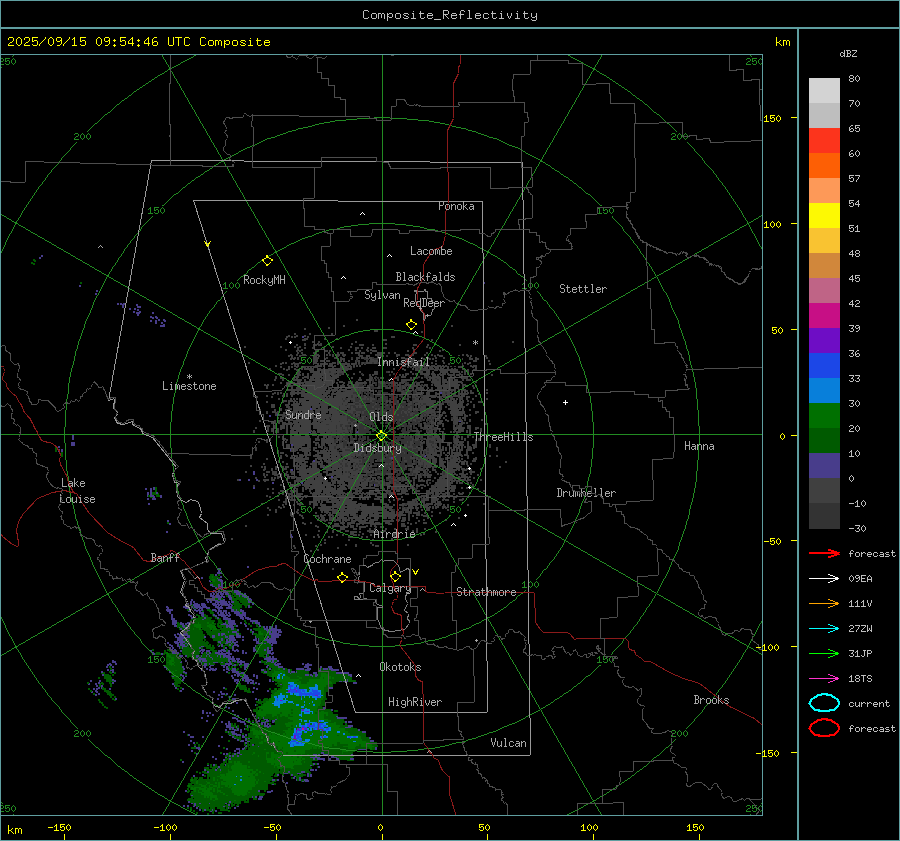Image resolution: width=900 pixels, height=841 pixels.
Task: Click the Airdrie label
Action: pyautogui.click(x=394, y=534)
